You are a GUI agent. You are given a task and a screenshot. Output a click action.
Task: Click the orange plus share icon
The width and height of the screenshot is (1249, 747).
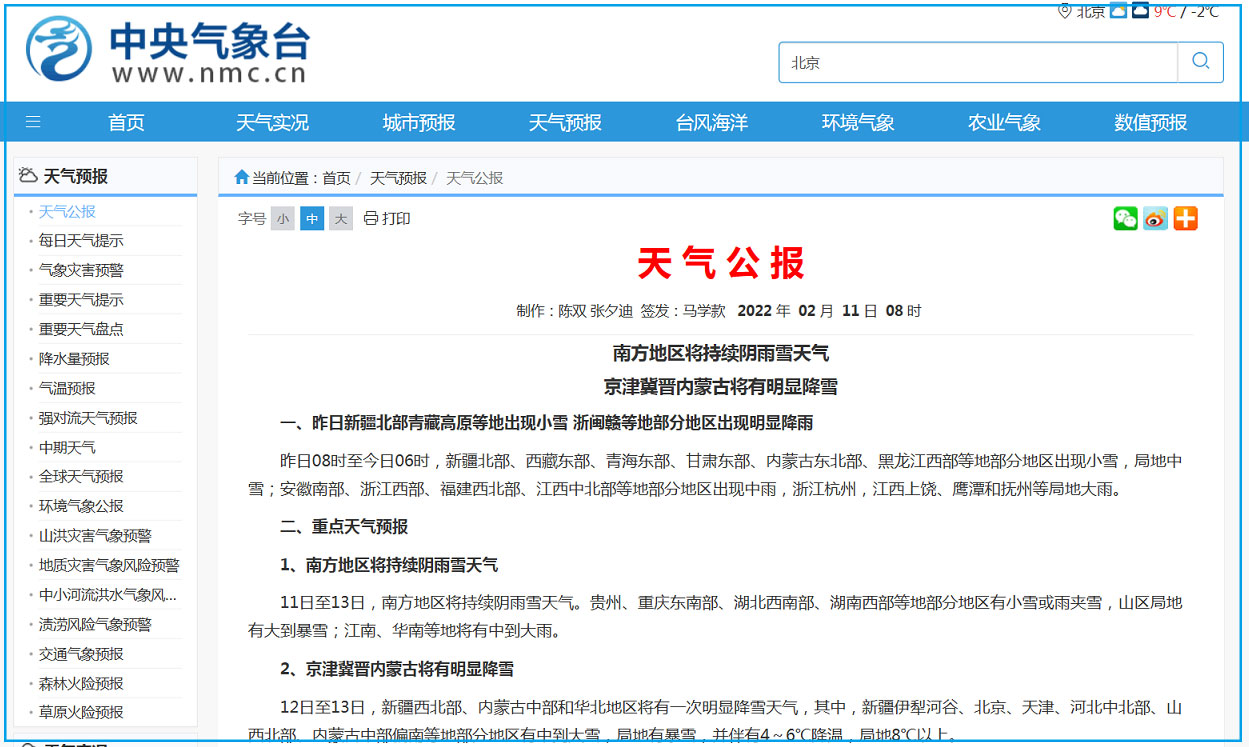pos(1185,219)
